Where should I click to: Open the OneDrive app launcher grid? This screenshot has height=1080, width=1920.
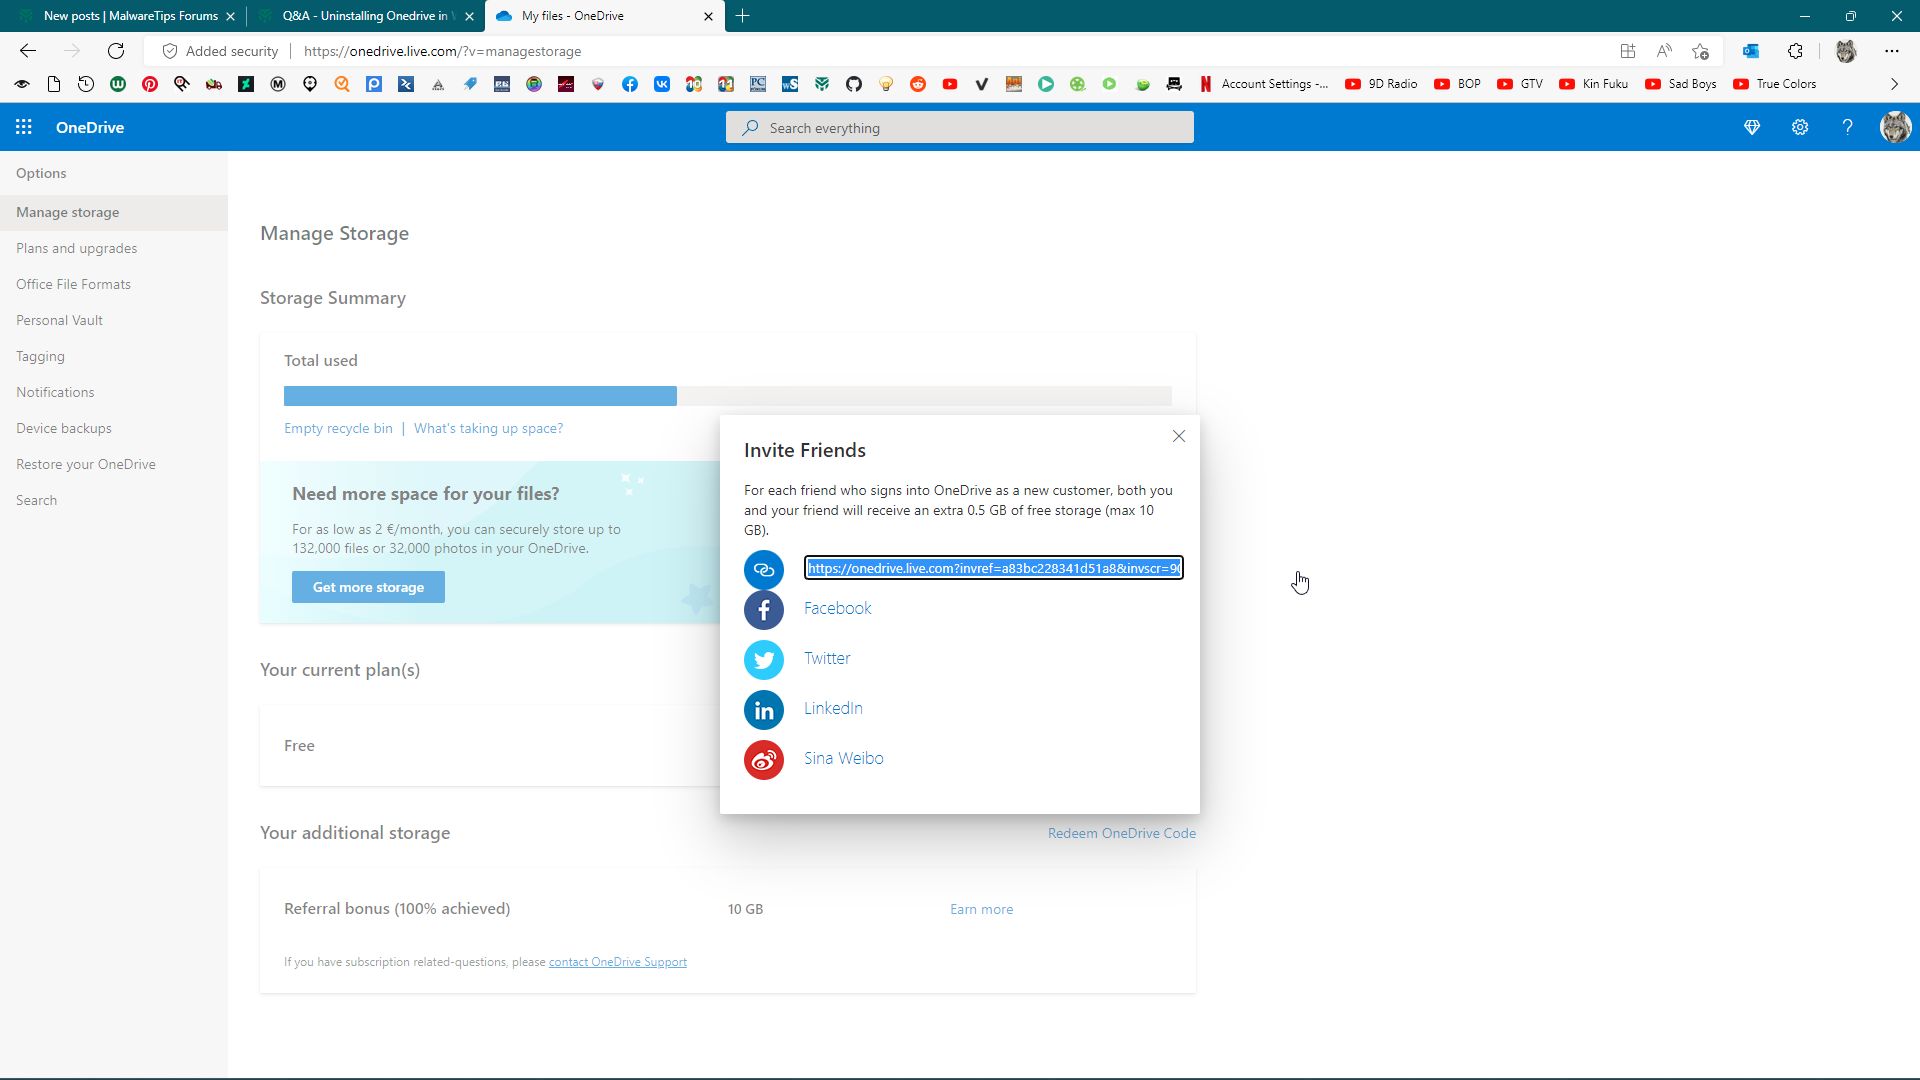(24, 127)
